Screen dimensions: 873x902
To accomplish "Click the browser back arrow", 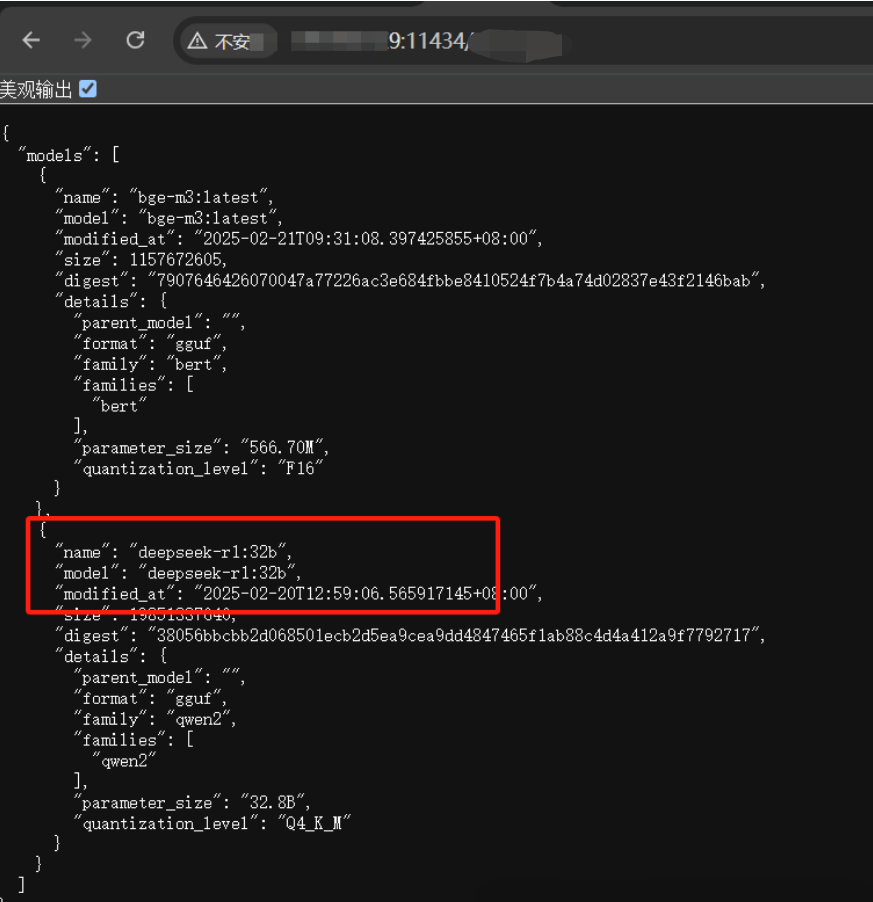I will pos(31,40).
